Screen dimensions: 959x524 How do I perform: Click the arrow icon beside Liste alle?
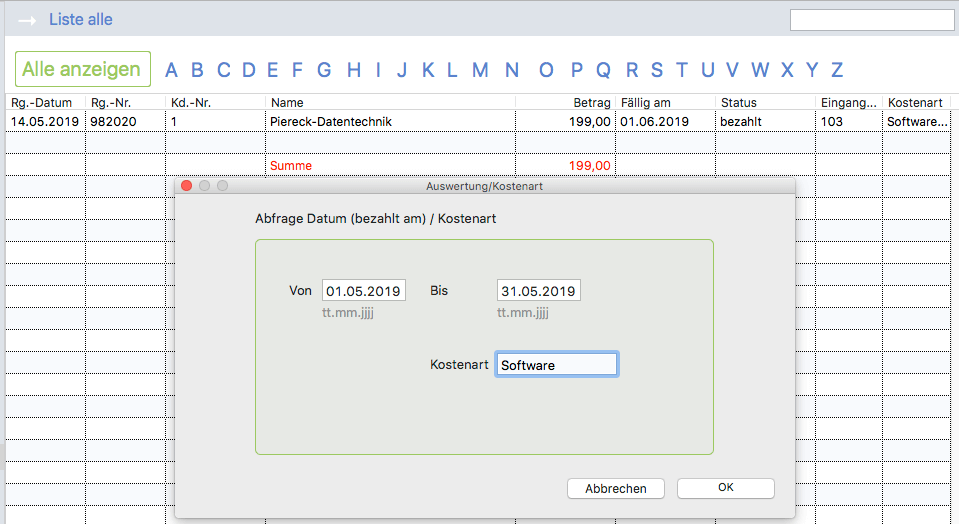coord(27,20)
